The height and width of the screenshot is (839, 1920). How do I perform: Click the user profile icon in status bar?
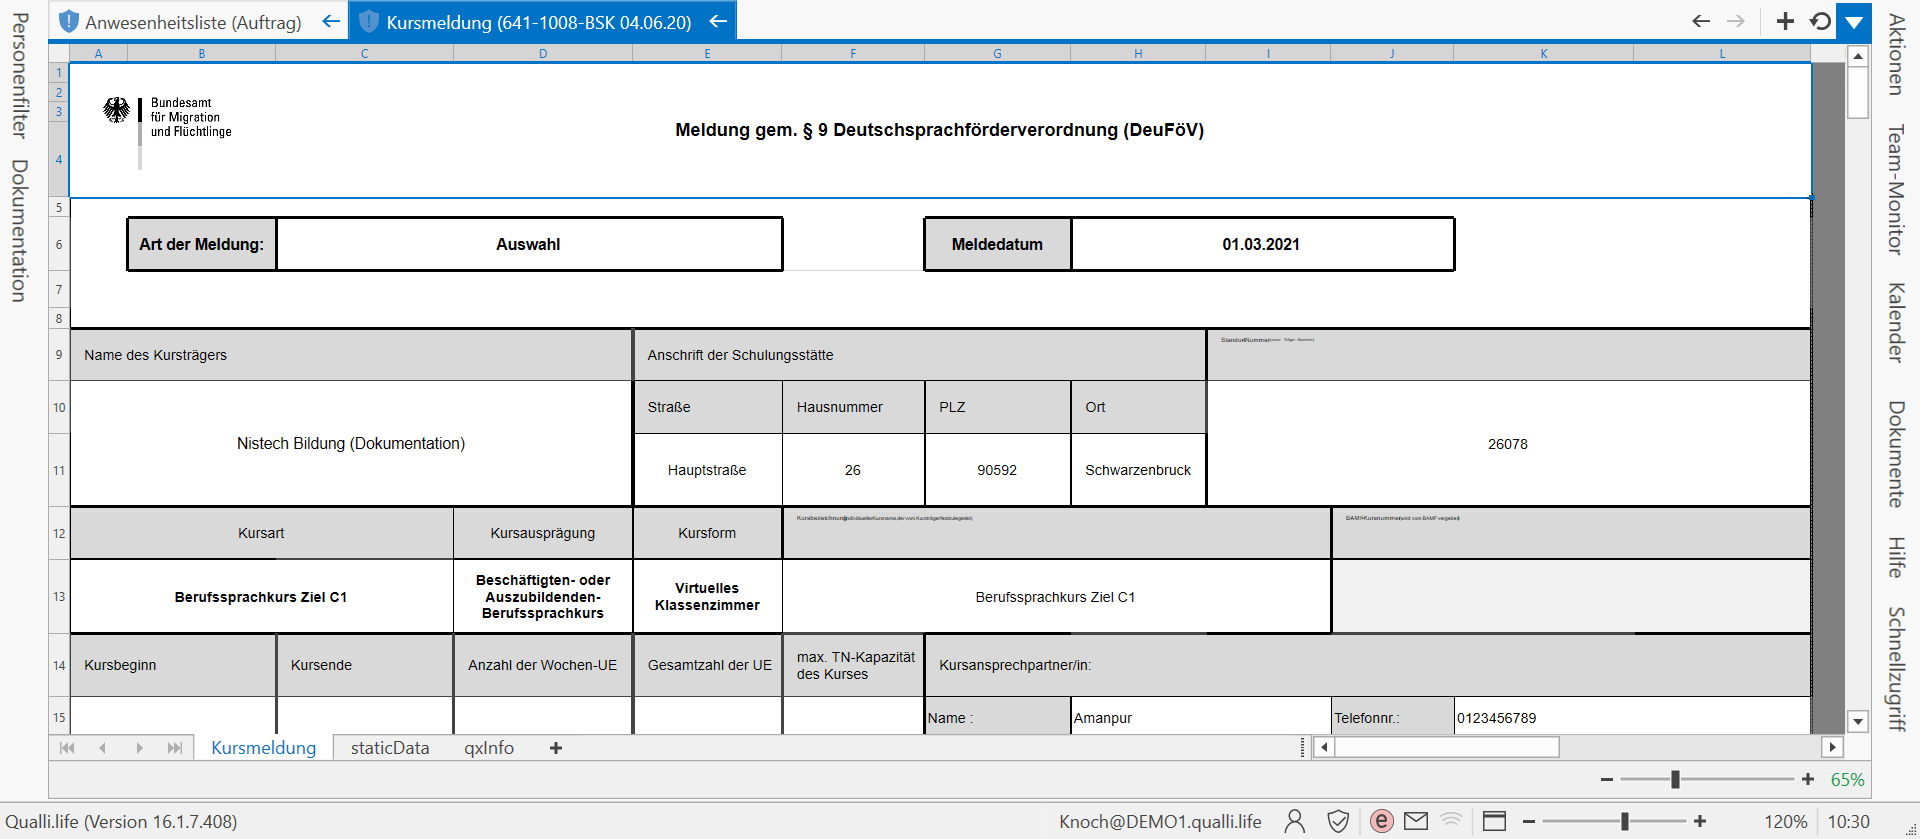click(x=1295, y=821)
